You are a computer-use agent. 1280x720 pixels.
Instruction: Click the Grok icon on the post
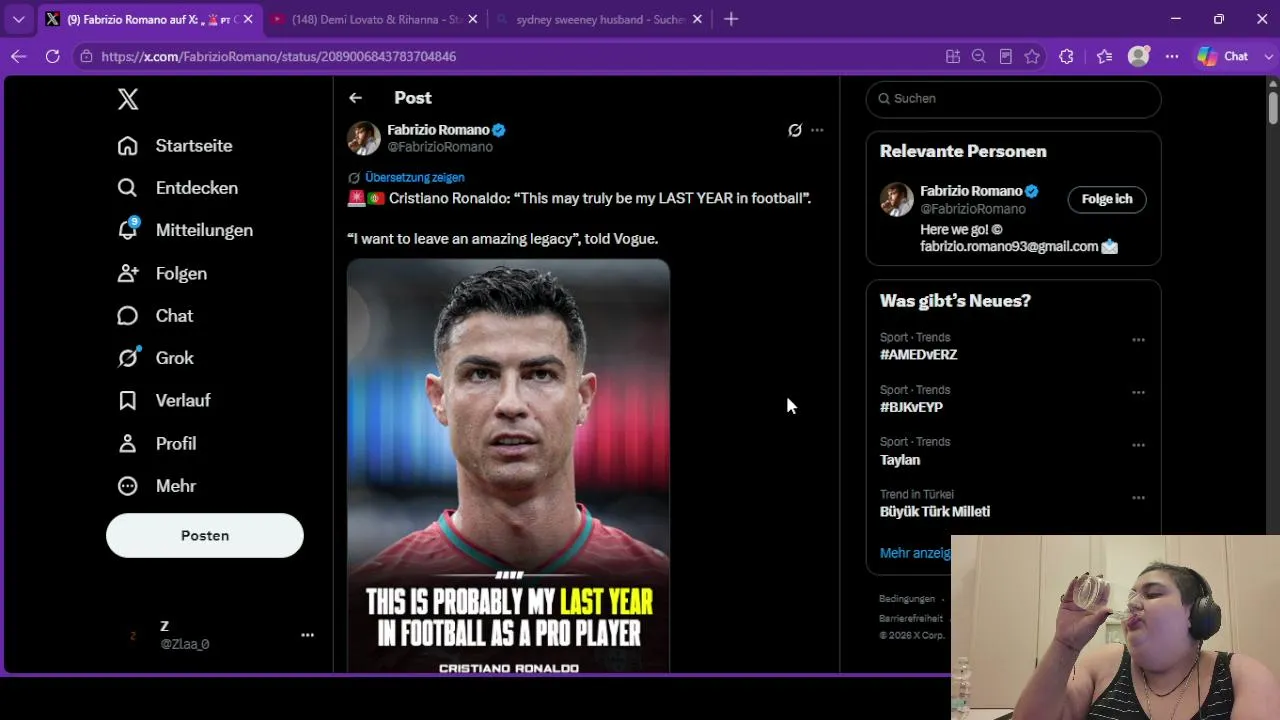tap(795, 130)
